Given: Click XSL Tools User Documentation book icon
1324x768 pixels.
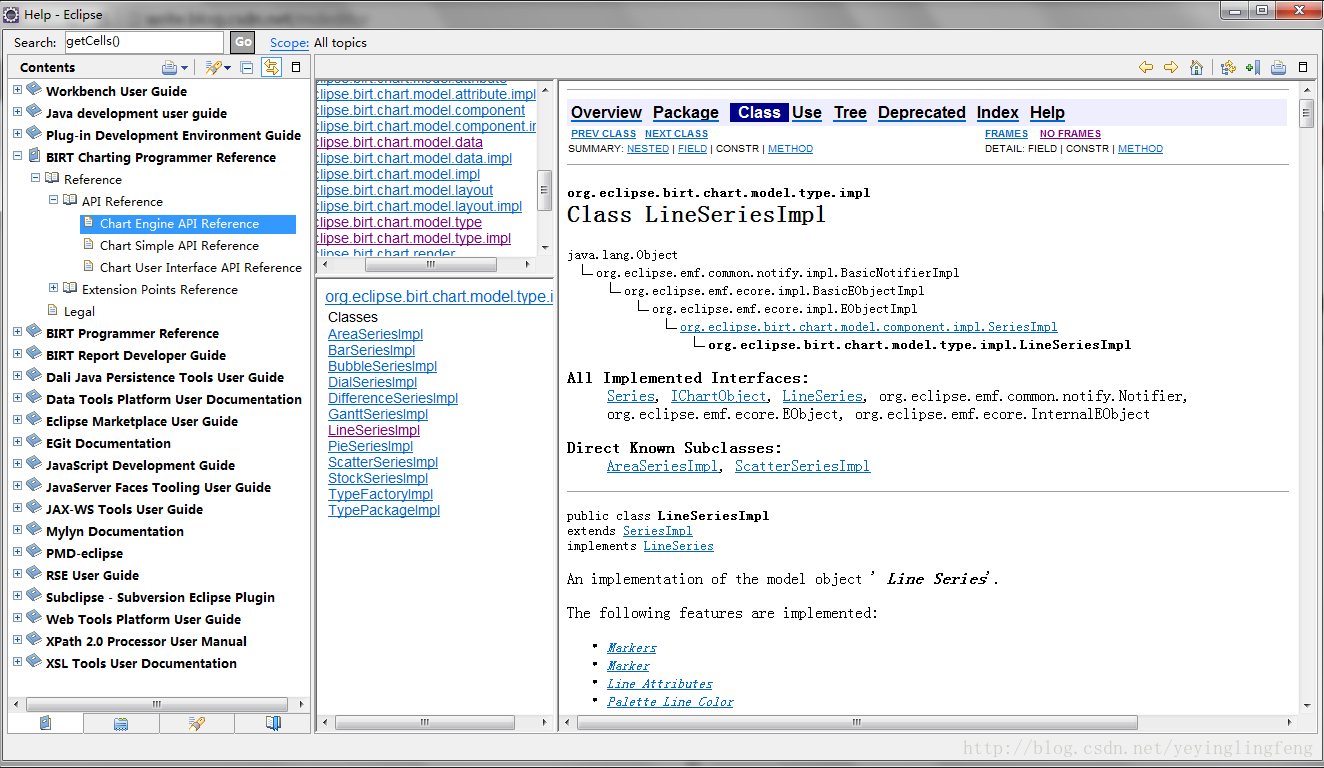Looking at the screenshot, I should [34, 662].
